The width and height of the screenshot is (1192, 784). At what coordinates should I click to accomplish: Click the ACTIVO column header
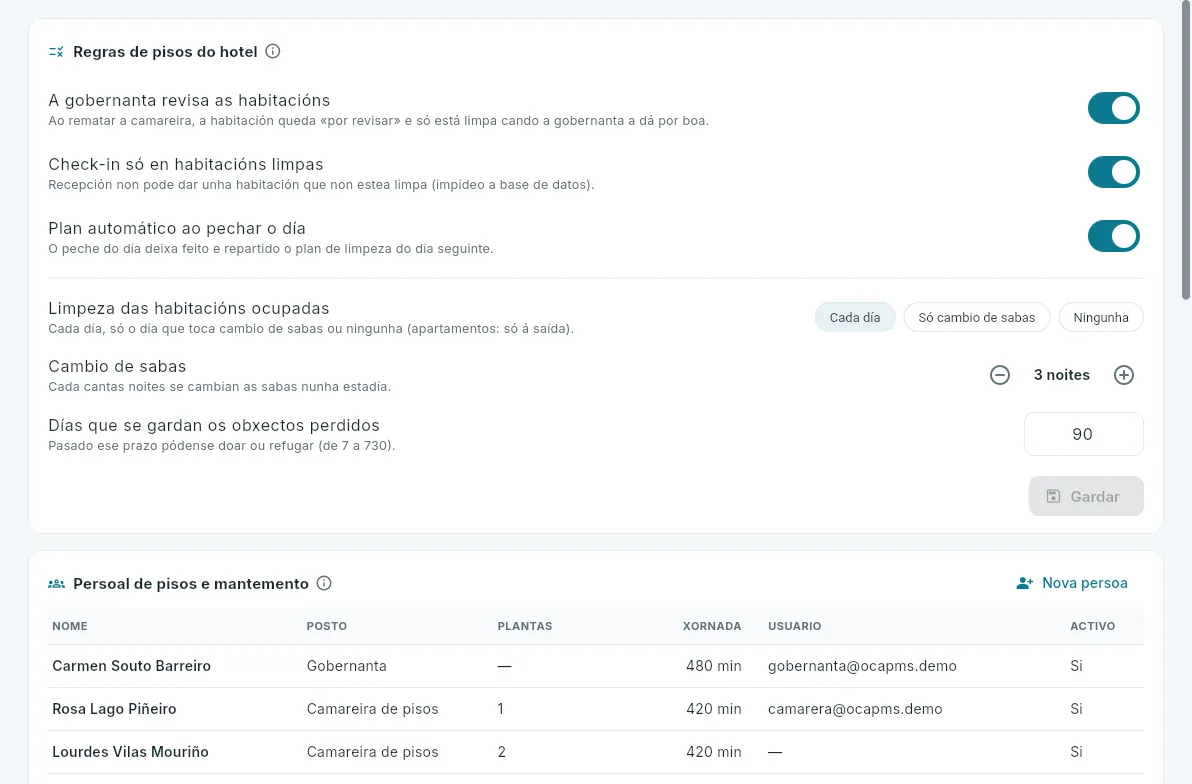pyautogui.click(x=1092, y=626)
